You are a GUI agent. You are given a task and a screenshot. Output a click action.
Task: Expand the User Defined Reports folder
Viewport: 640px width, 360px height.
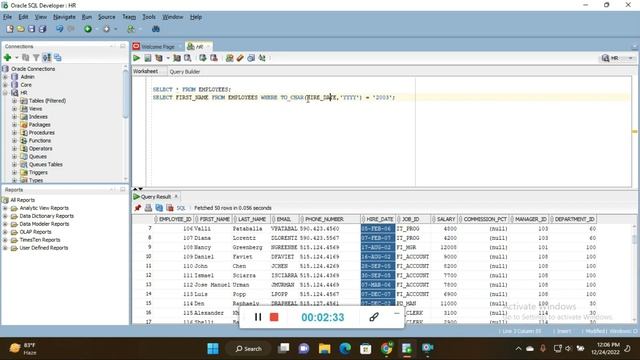5,248
